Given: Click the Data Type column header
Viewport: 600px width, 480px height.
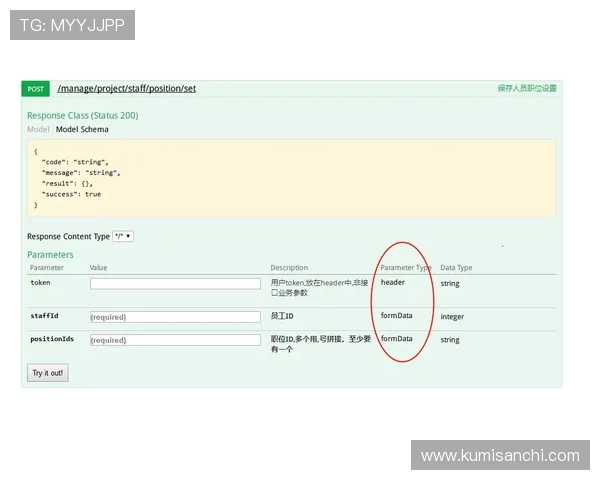Looking at the screenshot, I should (456, 268).
